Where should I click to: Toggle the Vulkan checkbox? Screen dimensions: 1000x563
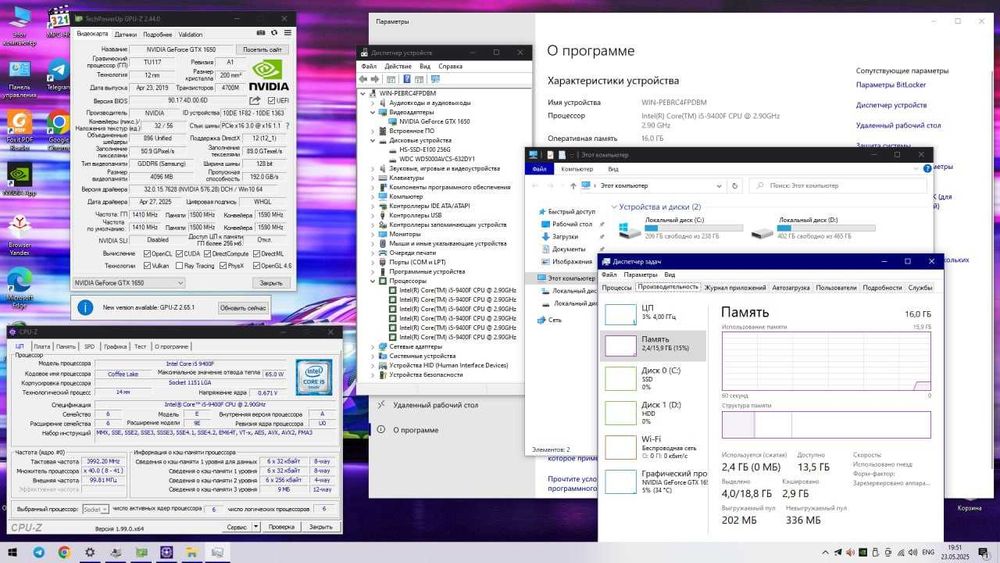tap(147, 266)
